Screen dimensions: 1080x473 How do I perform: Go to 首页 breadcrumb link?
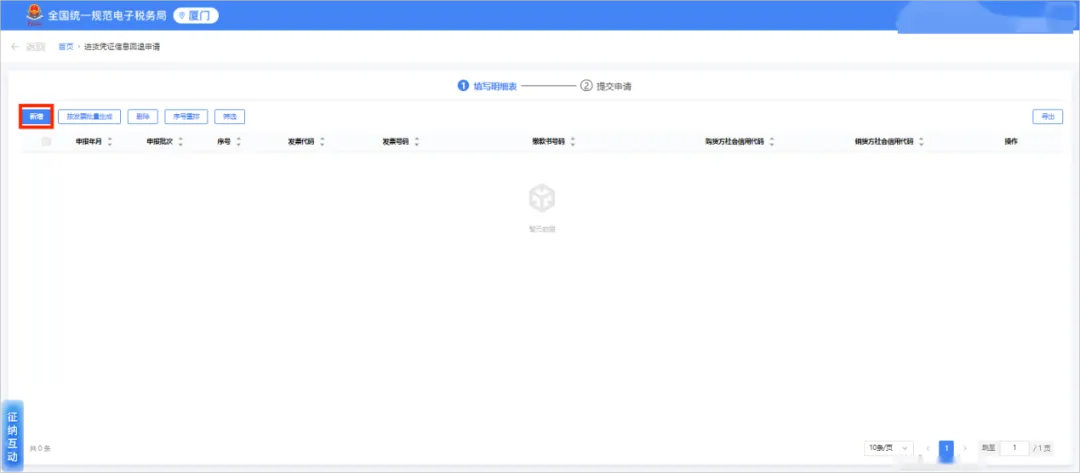click(65, 47)
